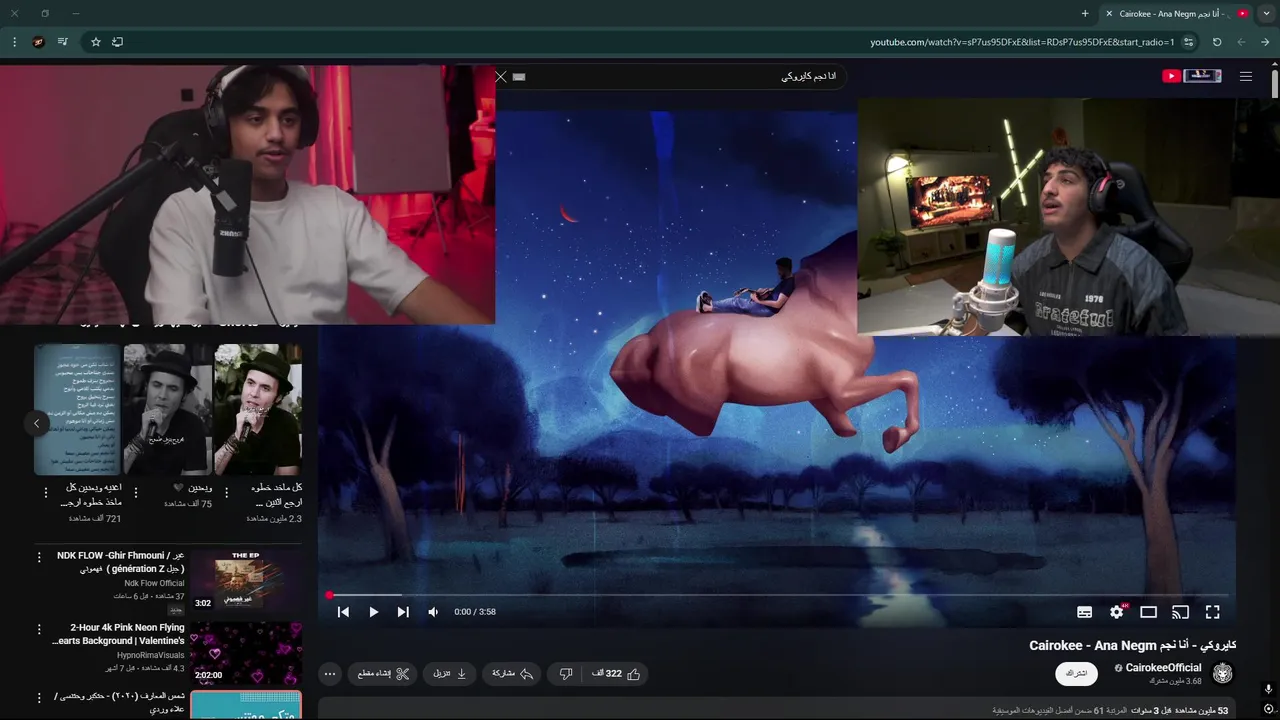Create a clip with the scissors button

coord(384,674)
